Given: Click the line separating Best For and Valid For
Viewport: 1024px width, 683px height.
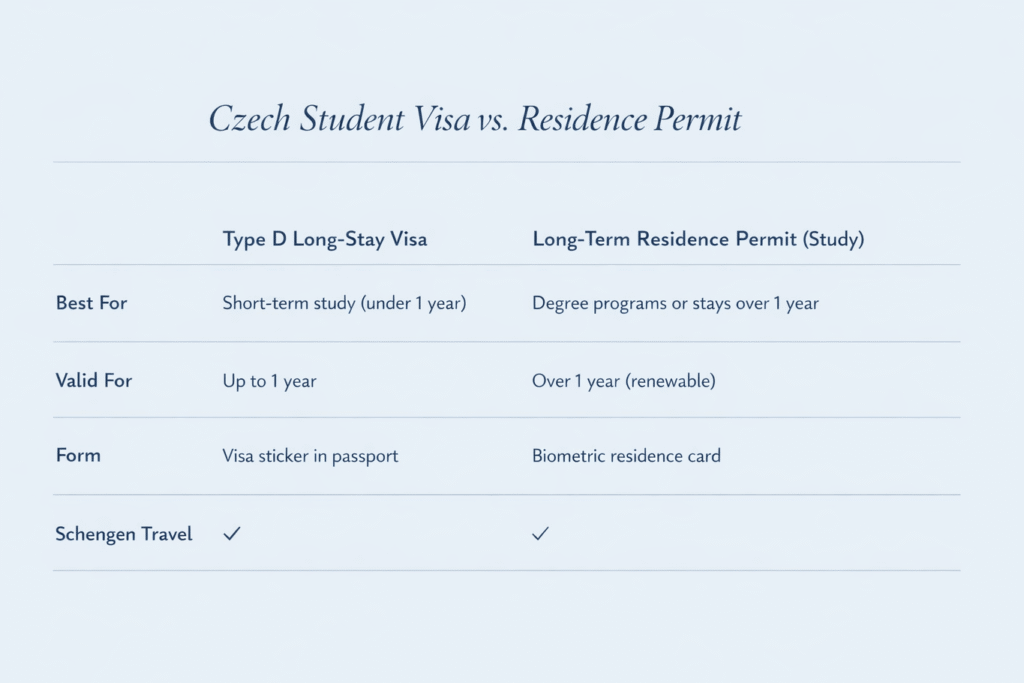Looking at the screenshot, I should click(506, 342).
